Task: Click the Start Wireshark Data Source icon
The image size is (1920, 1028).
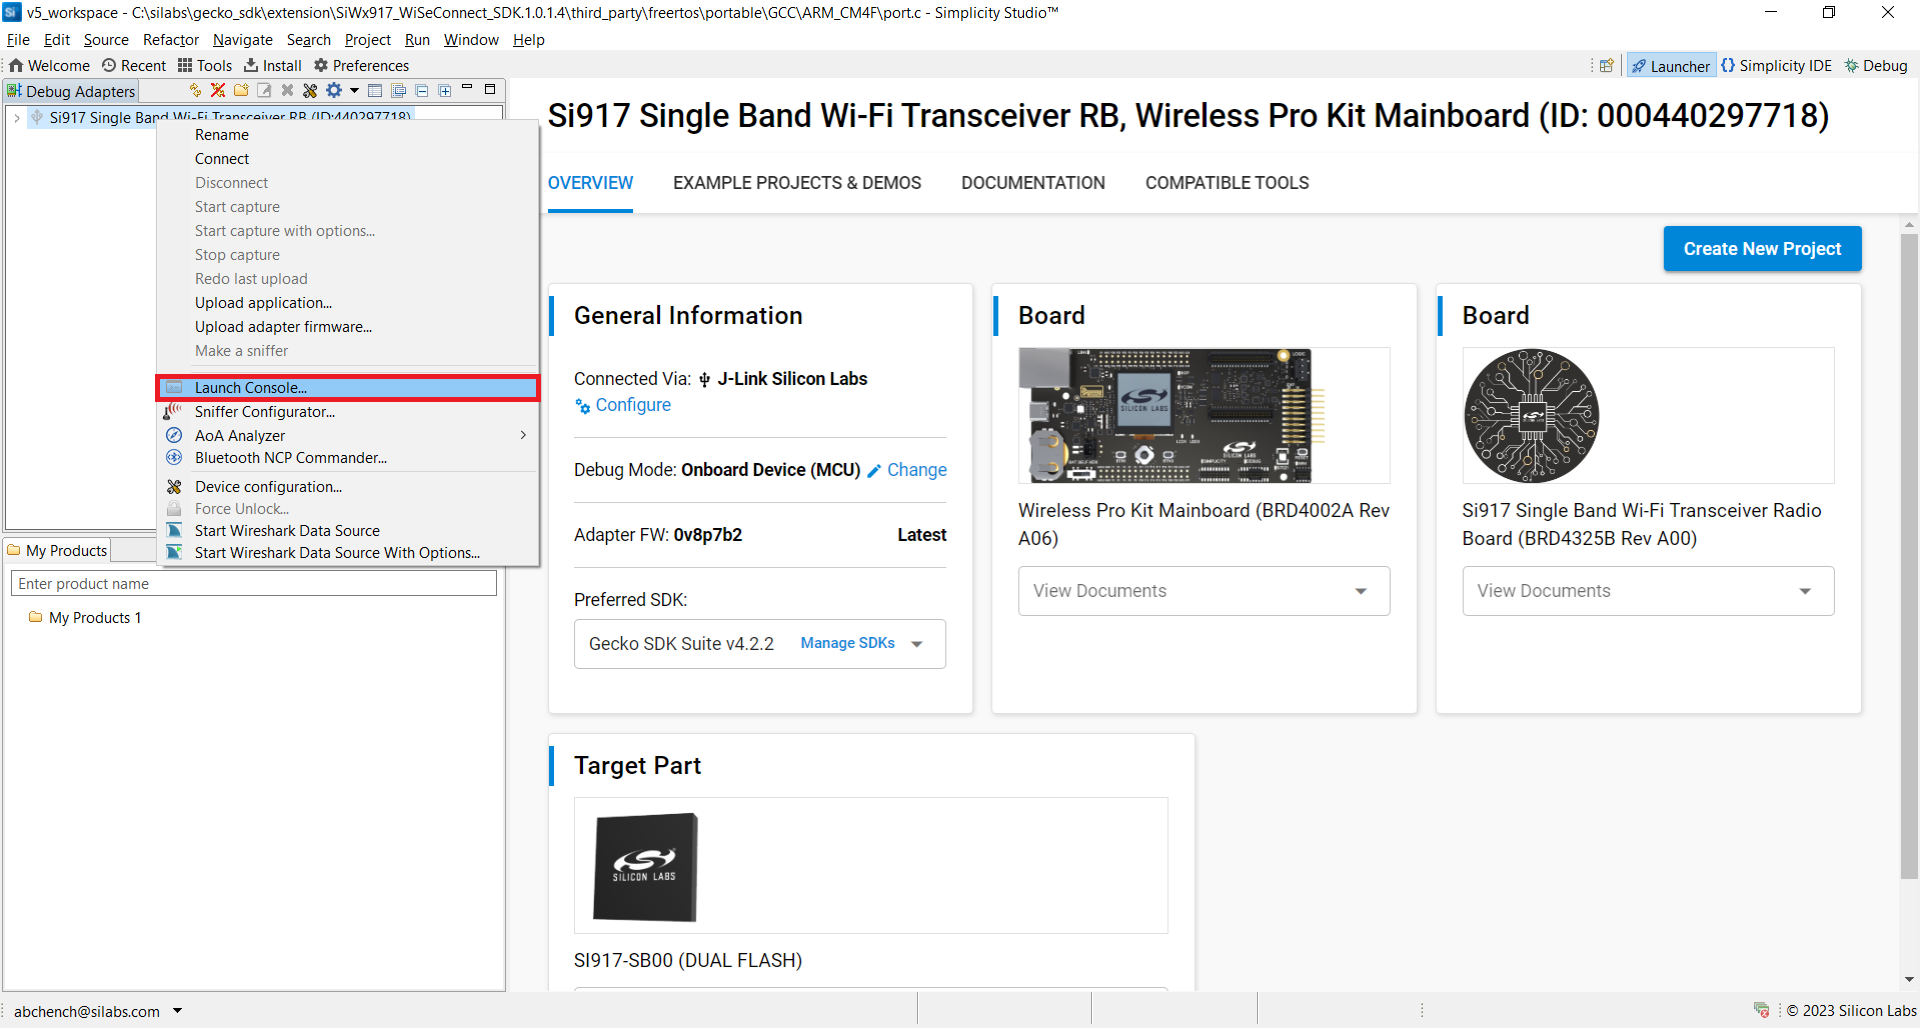Action: tap(174, 530)
